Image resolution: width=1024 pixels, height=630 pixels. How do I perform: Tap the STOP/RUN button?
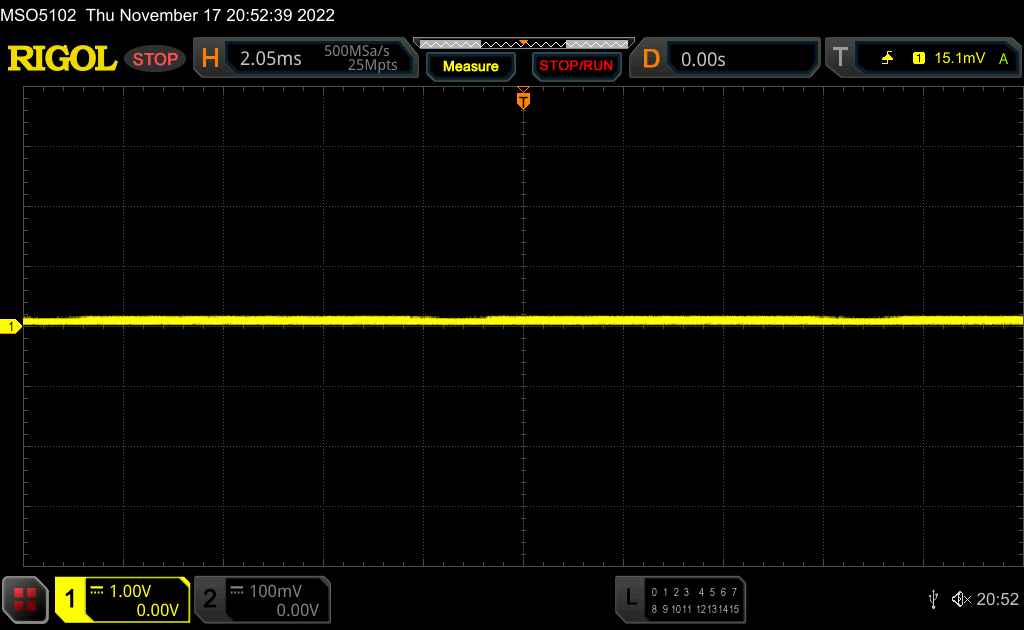(576, 66)
